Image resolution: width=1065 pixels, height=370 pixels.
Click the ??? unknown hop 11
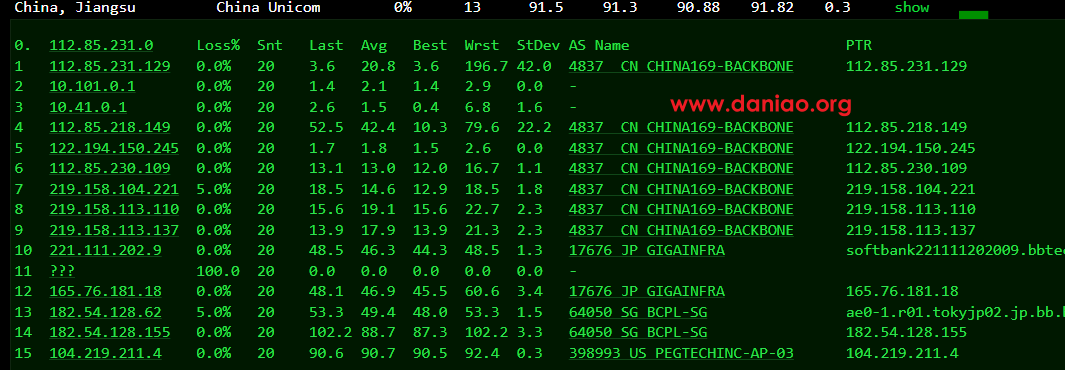point(62,271)
